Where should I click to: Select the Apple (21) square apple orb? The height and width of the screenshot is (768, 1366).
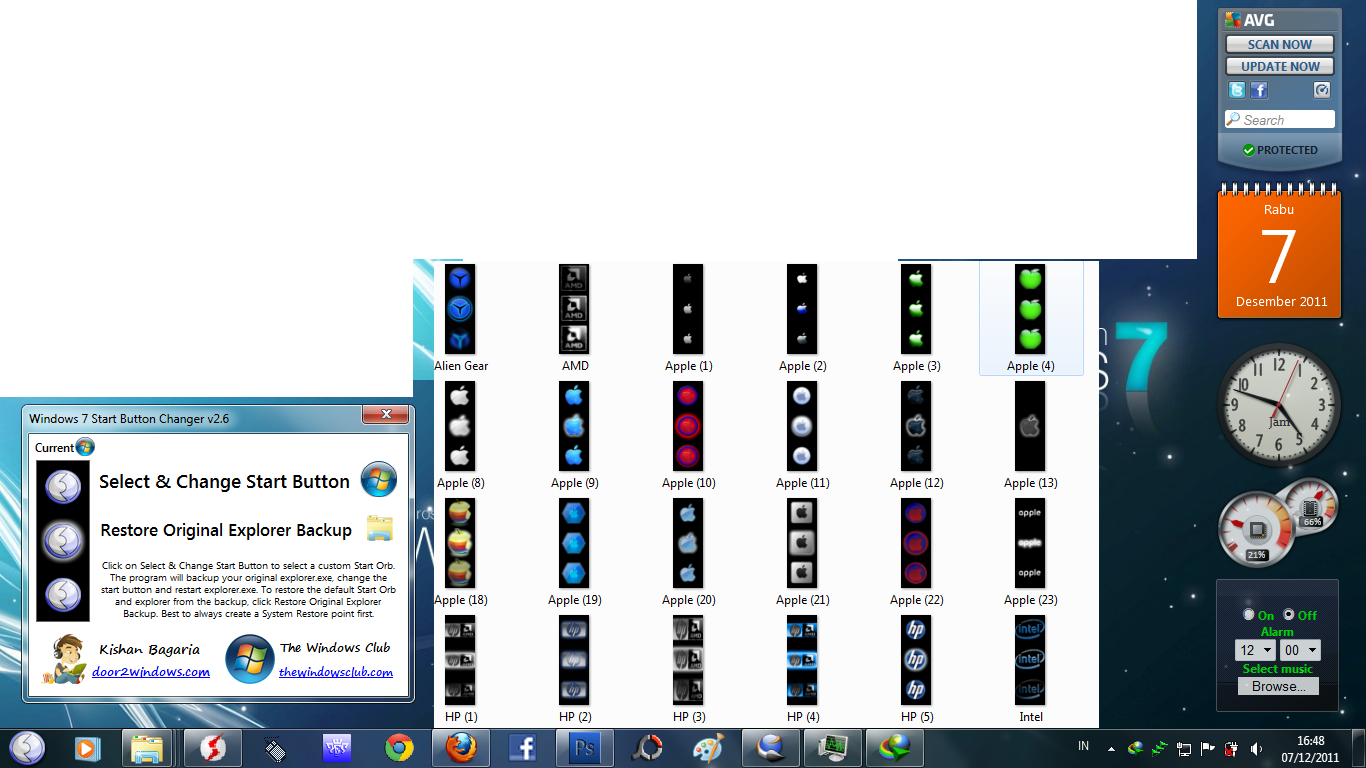tap(802, 543)
